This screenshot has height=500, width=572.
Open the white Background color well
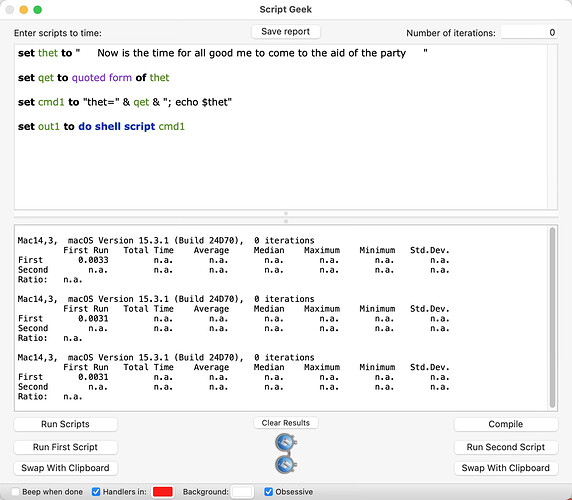coord(242,492)
